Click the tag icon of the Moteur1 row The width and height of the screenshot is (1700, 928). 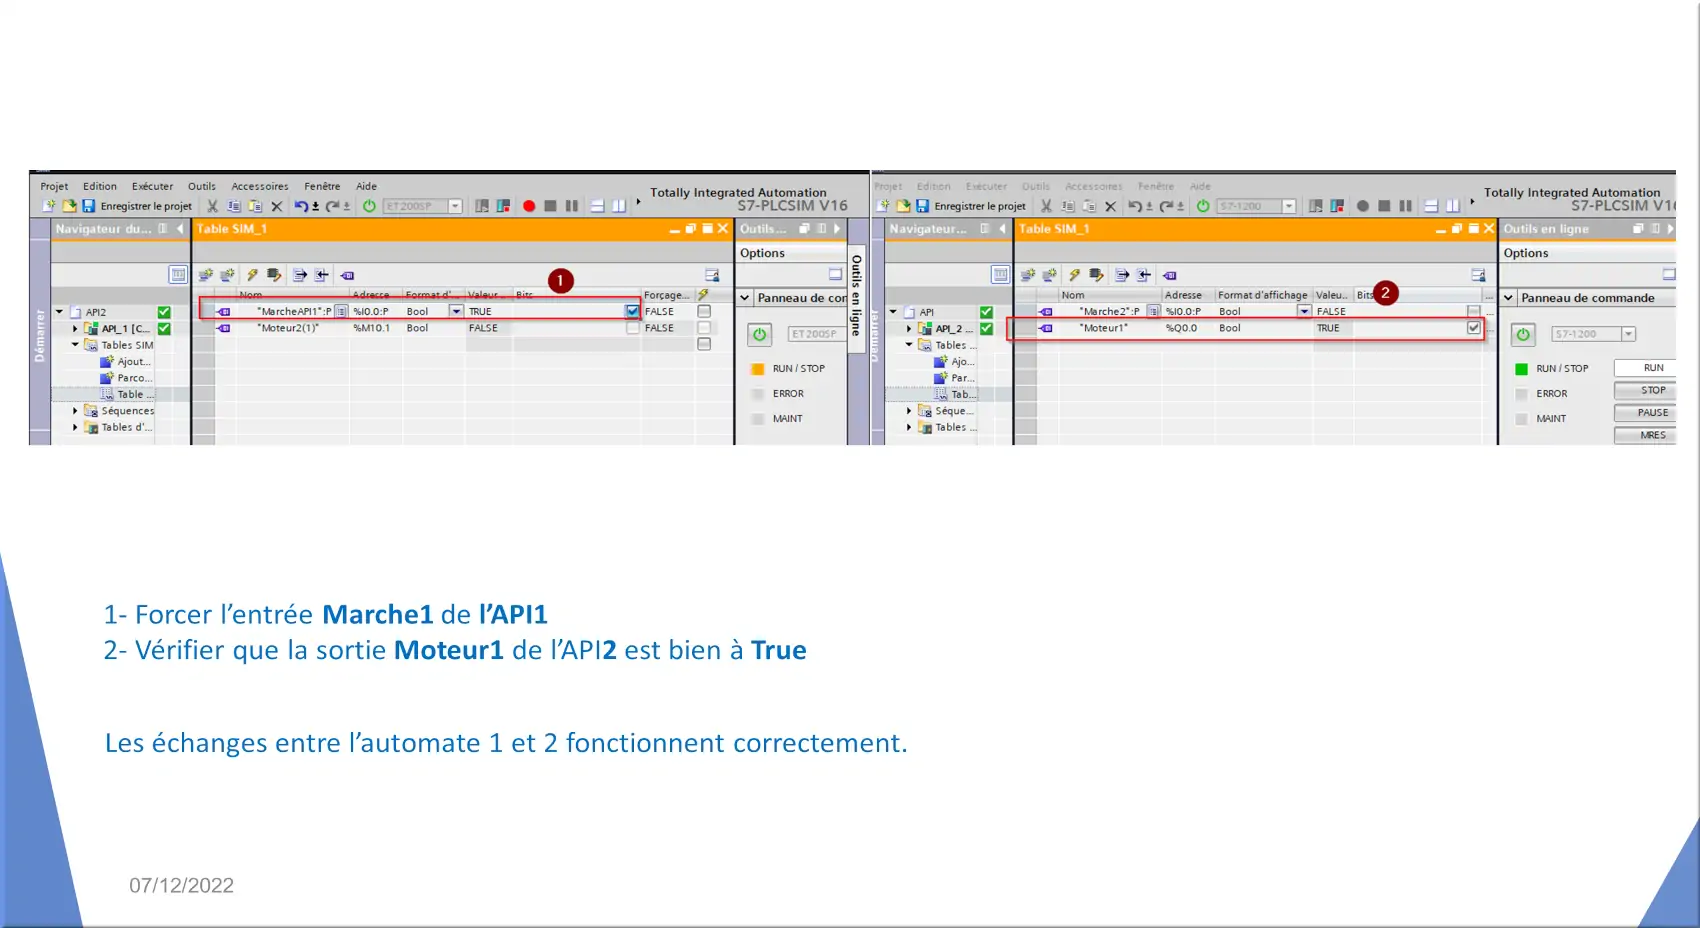point(1046,328)
